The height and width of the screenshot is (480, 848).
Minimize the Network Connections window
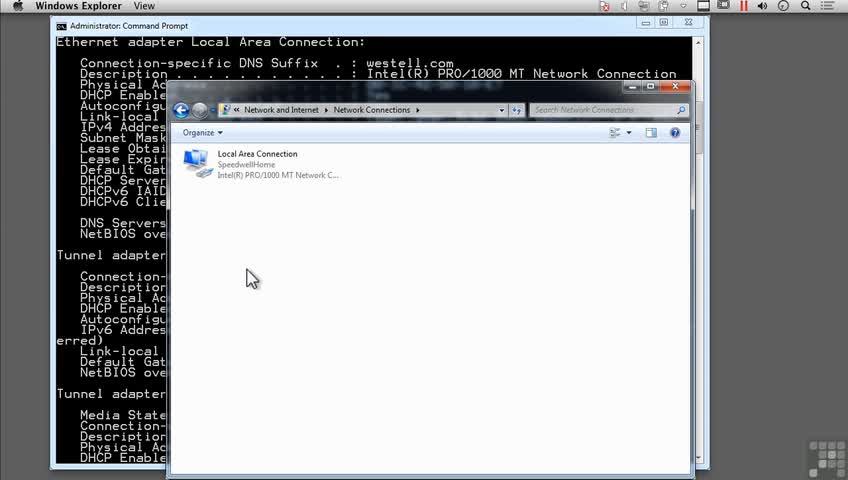pyautogui.click(x=632, y=86)
